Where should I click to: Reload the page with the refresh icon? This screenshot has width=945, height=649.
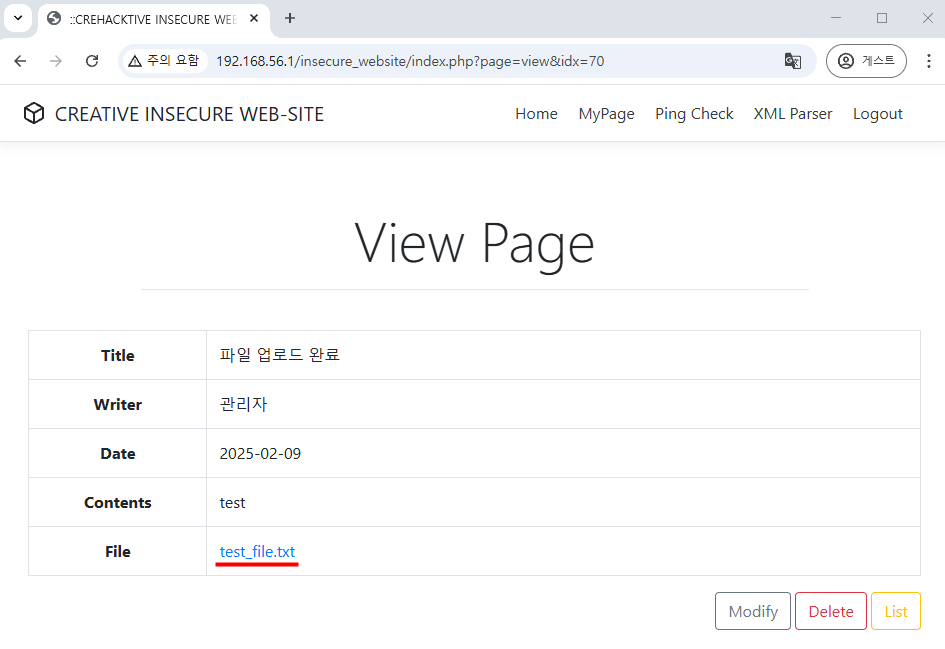click(x=92, y=61)
